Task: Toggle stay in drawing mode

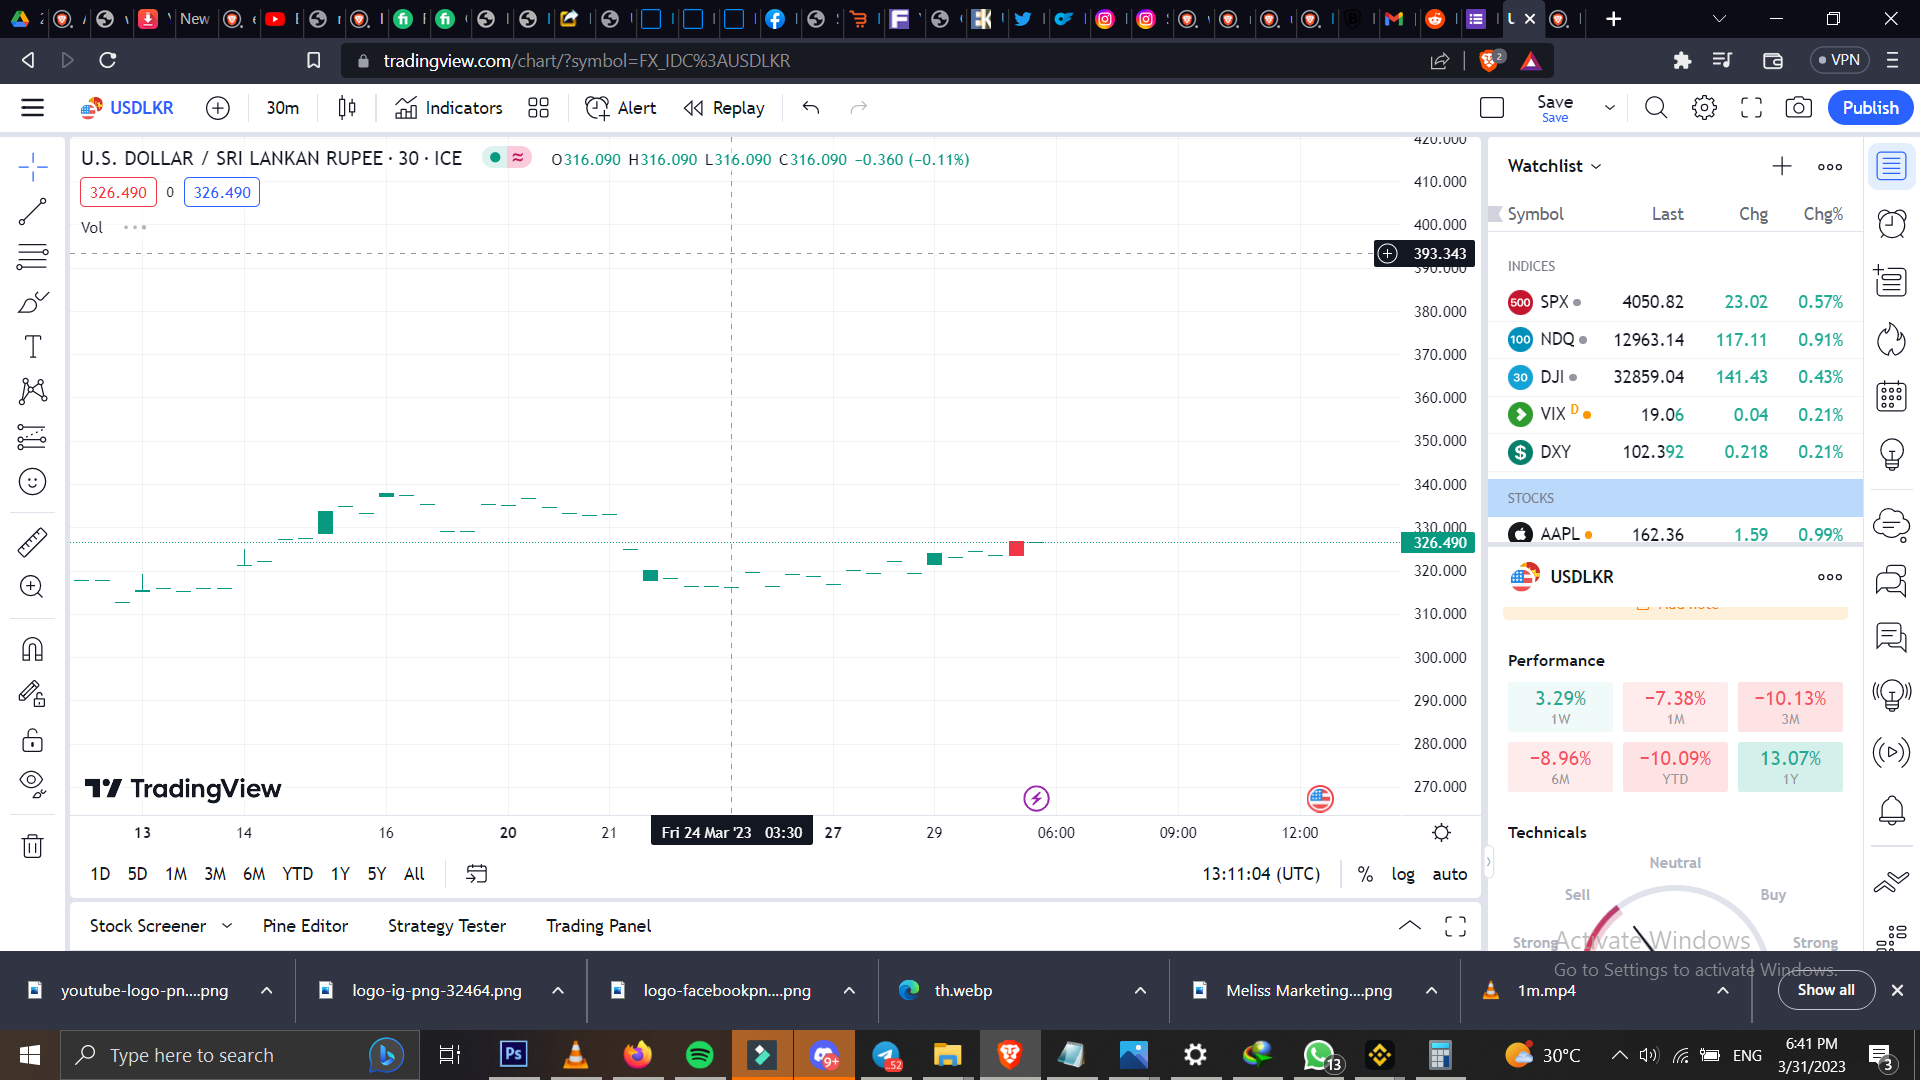Action: [32, 695]
